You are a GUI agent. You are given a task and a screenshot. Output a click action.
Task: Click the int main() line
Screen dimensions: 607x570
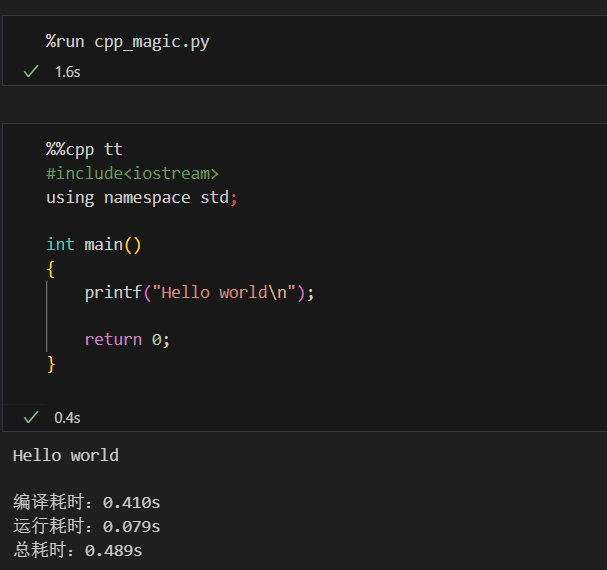[x=94, y=245]
